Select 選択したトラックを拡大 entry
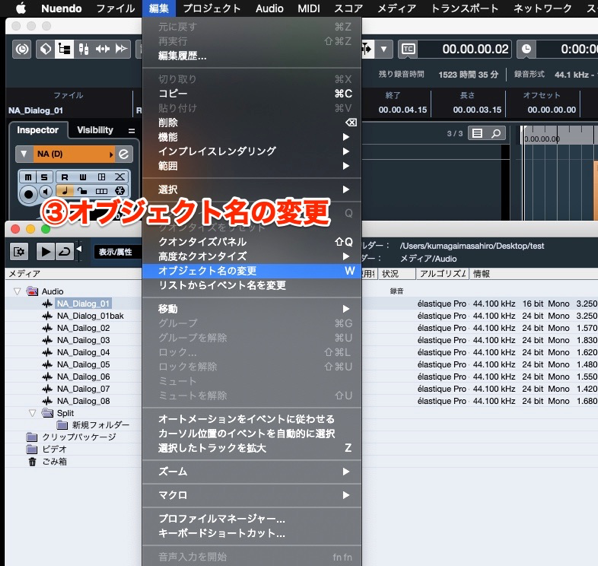 tap(251, 448)
